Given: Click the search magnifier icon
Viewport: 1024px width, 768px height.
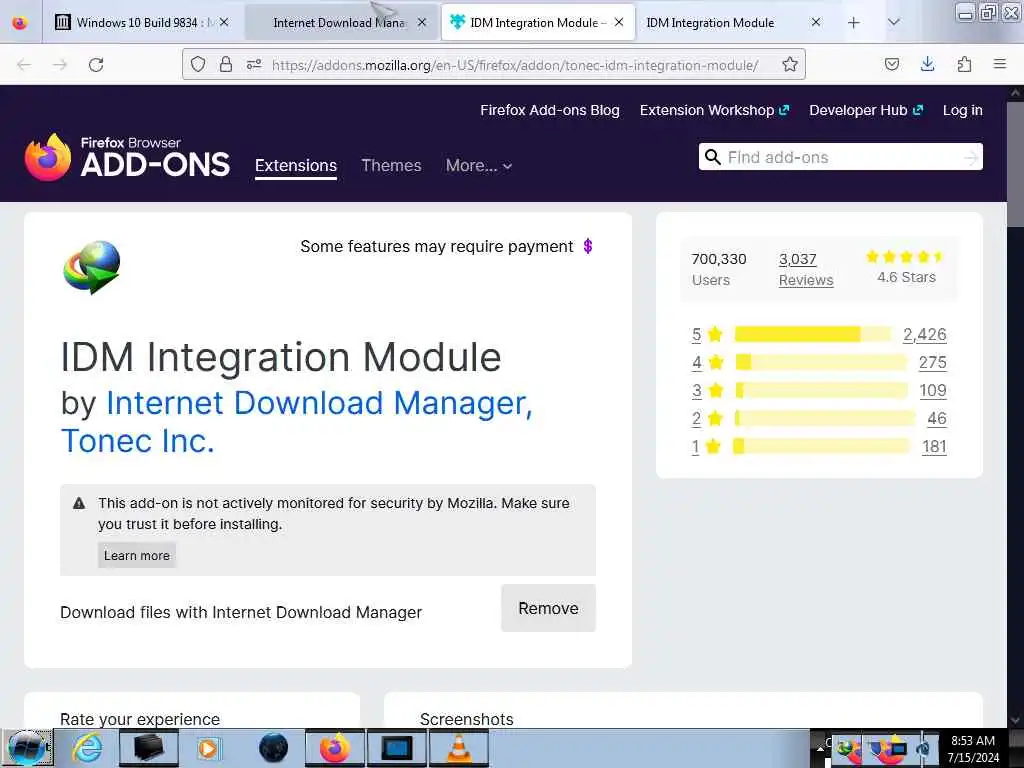Looking at the screenshot, I should (x=712, y=157).
